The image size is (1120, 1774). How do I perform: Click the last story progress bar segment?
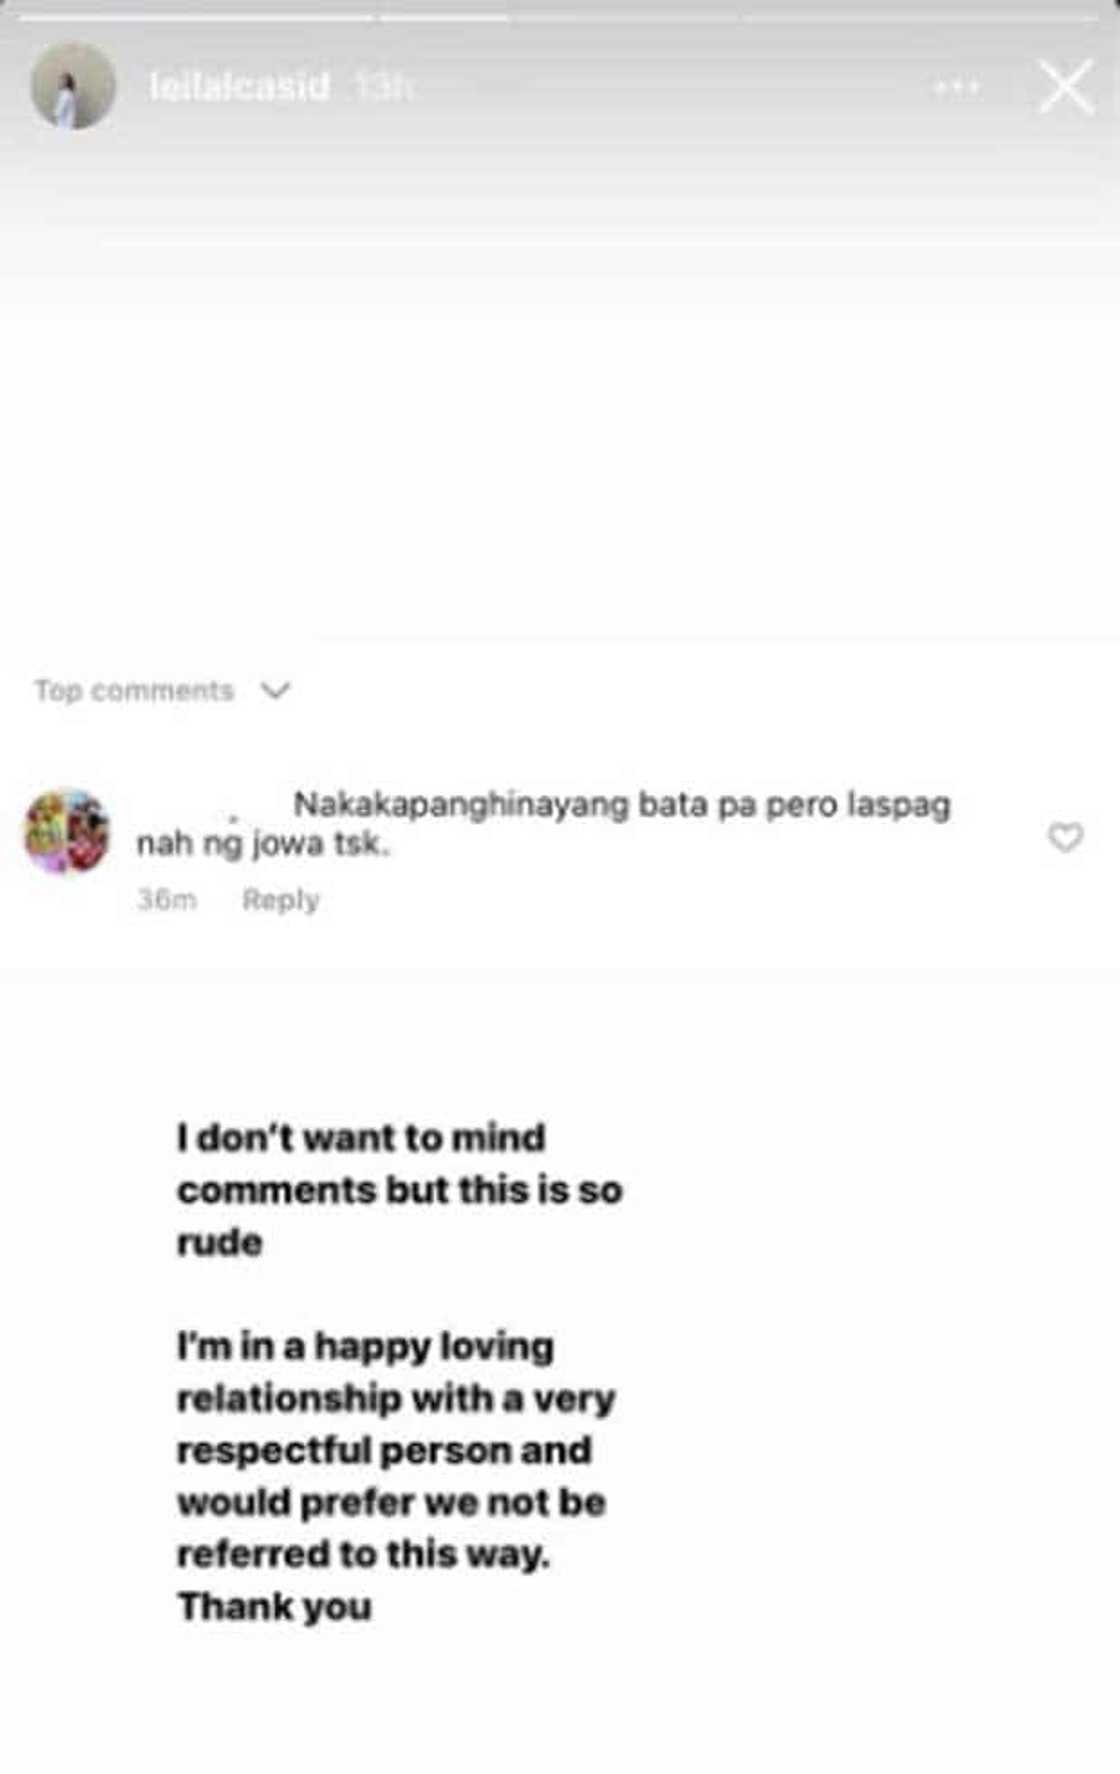click(920, 18)
